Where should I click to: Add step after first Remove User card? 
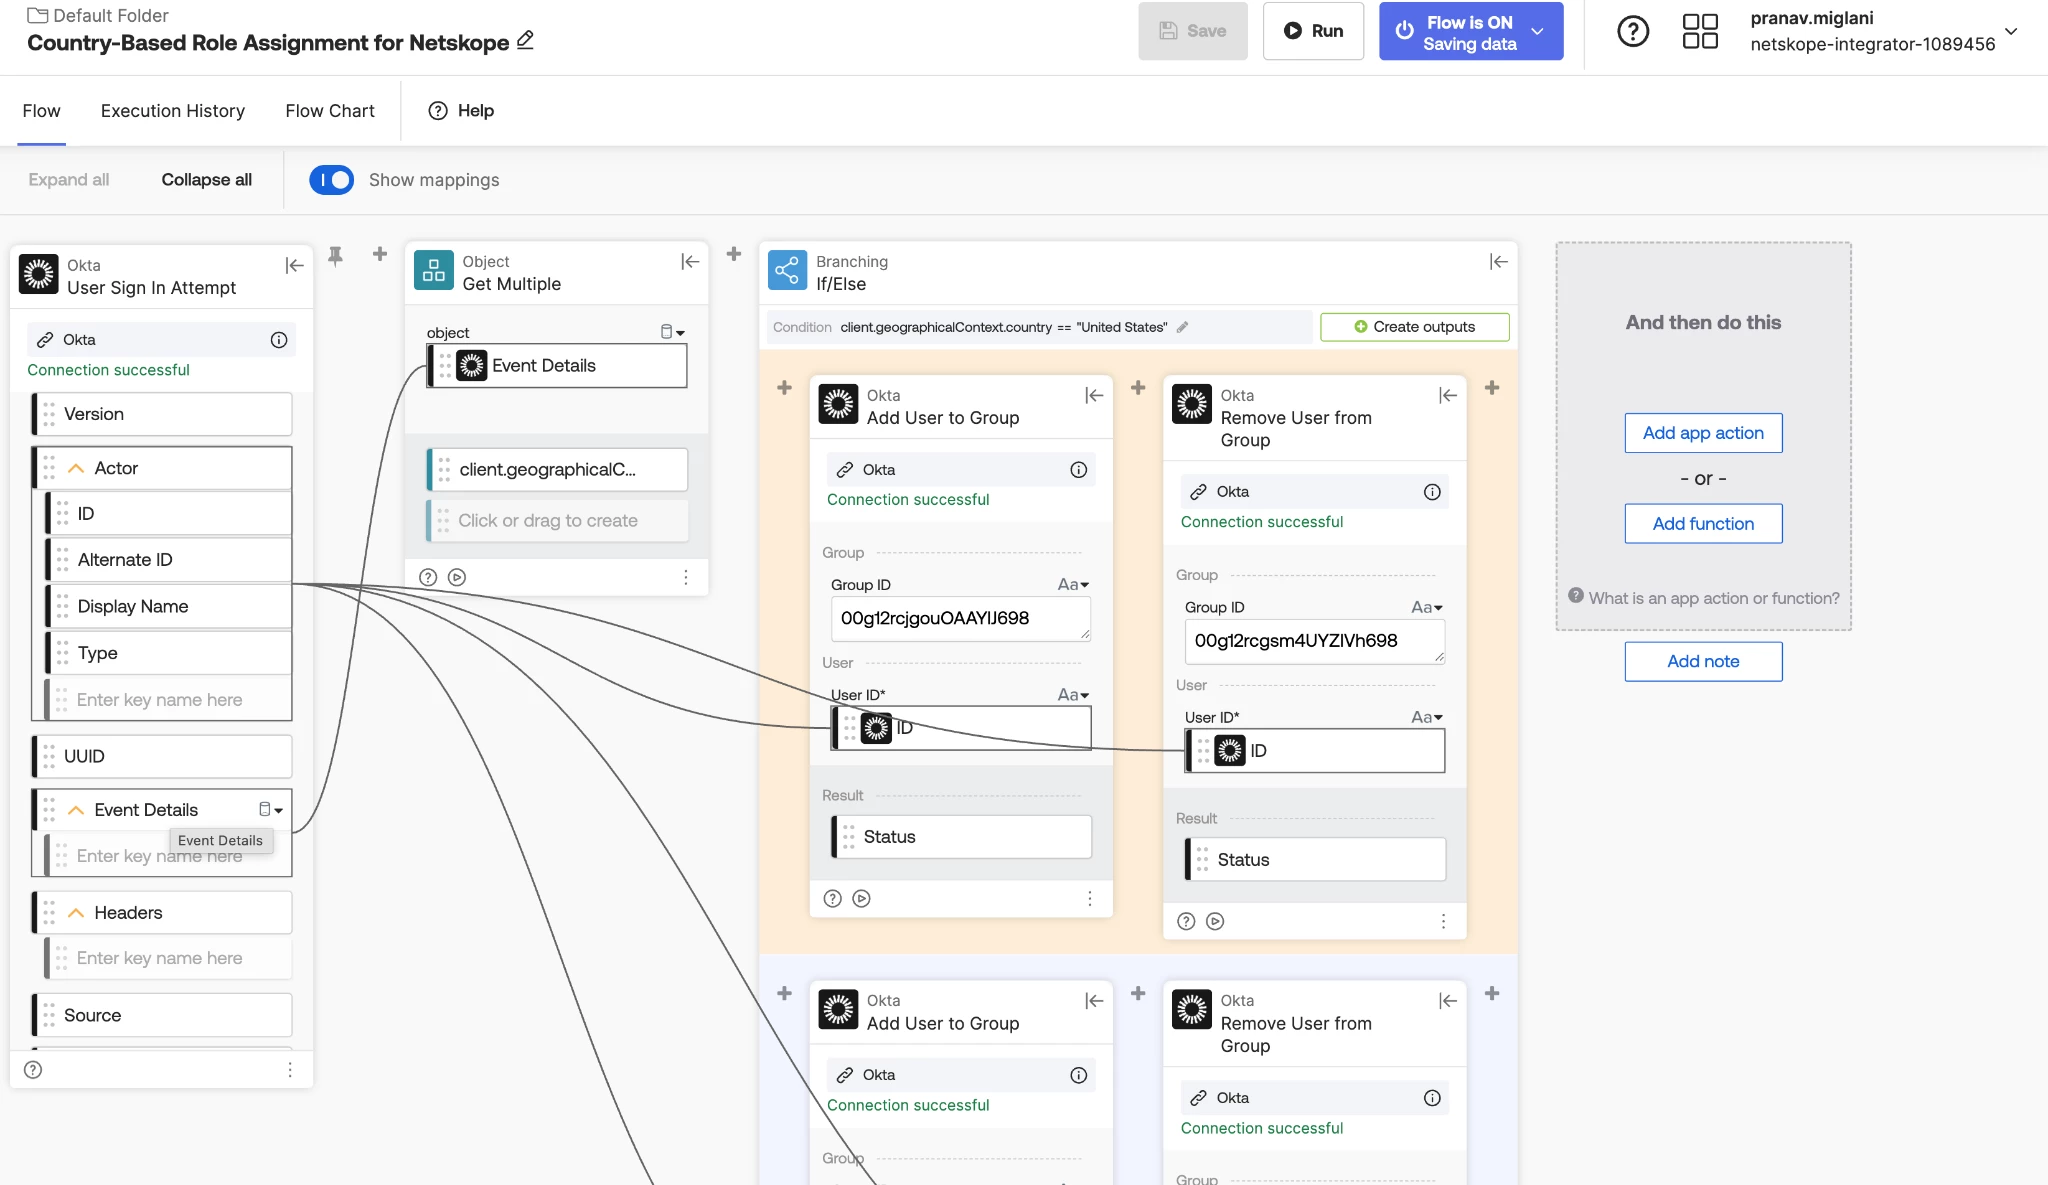pos(1492,387)
